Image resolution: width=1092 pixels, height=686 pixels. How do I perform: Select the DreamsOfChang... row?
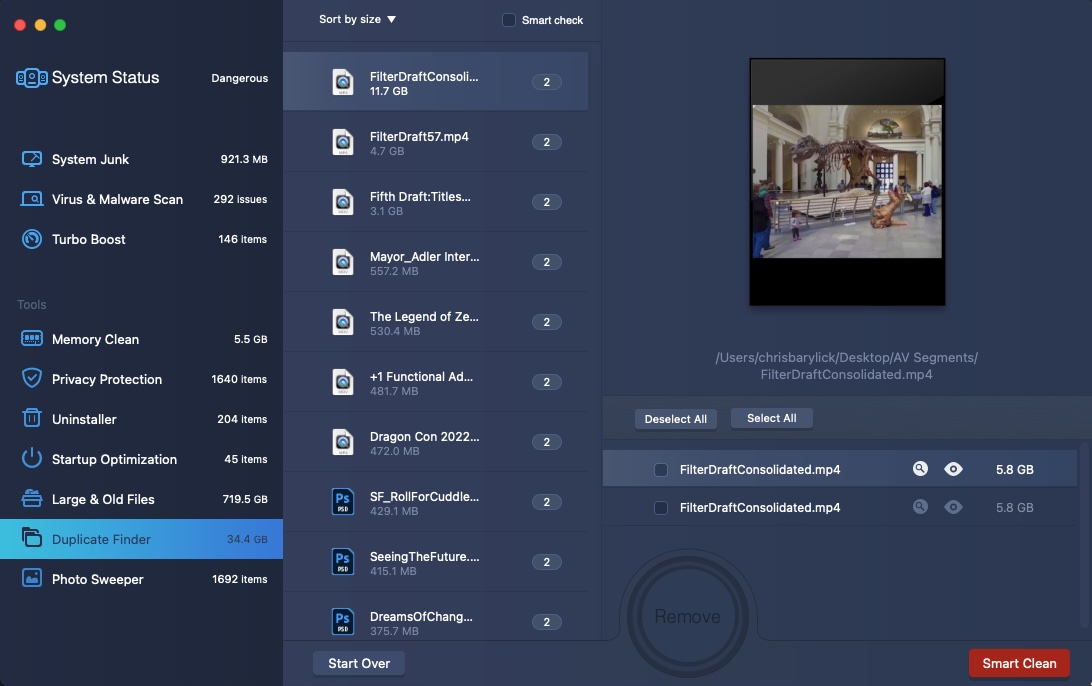pos(435,616)
